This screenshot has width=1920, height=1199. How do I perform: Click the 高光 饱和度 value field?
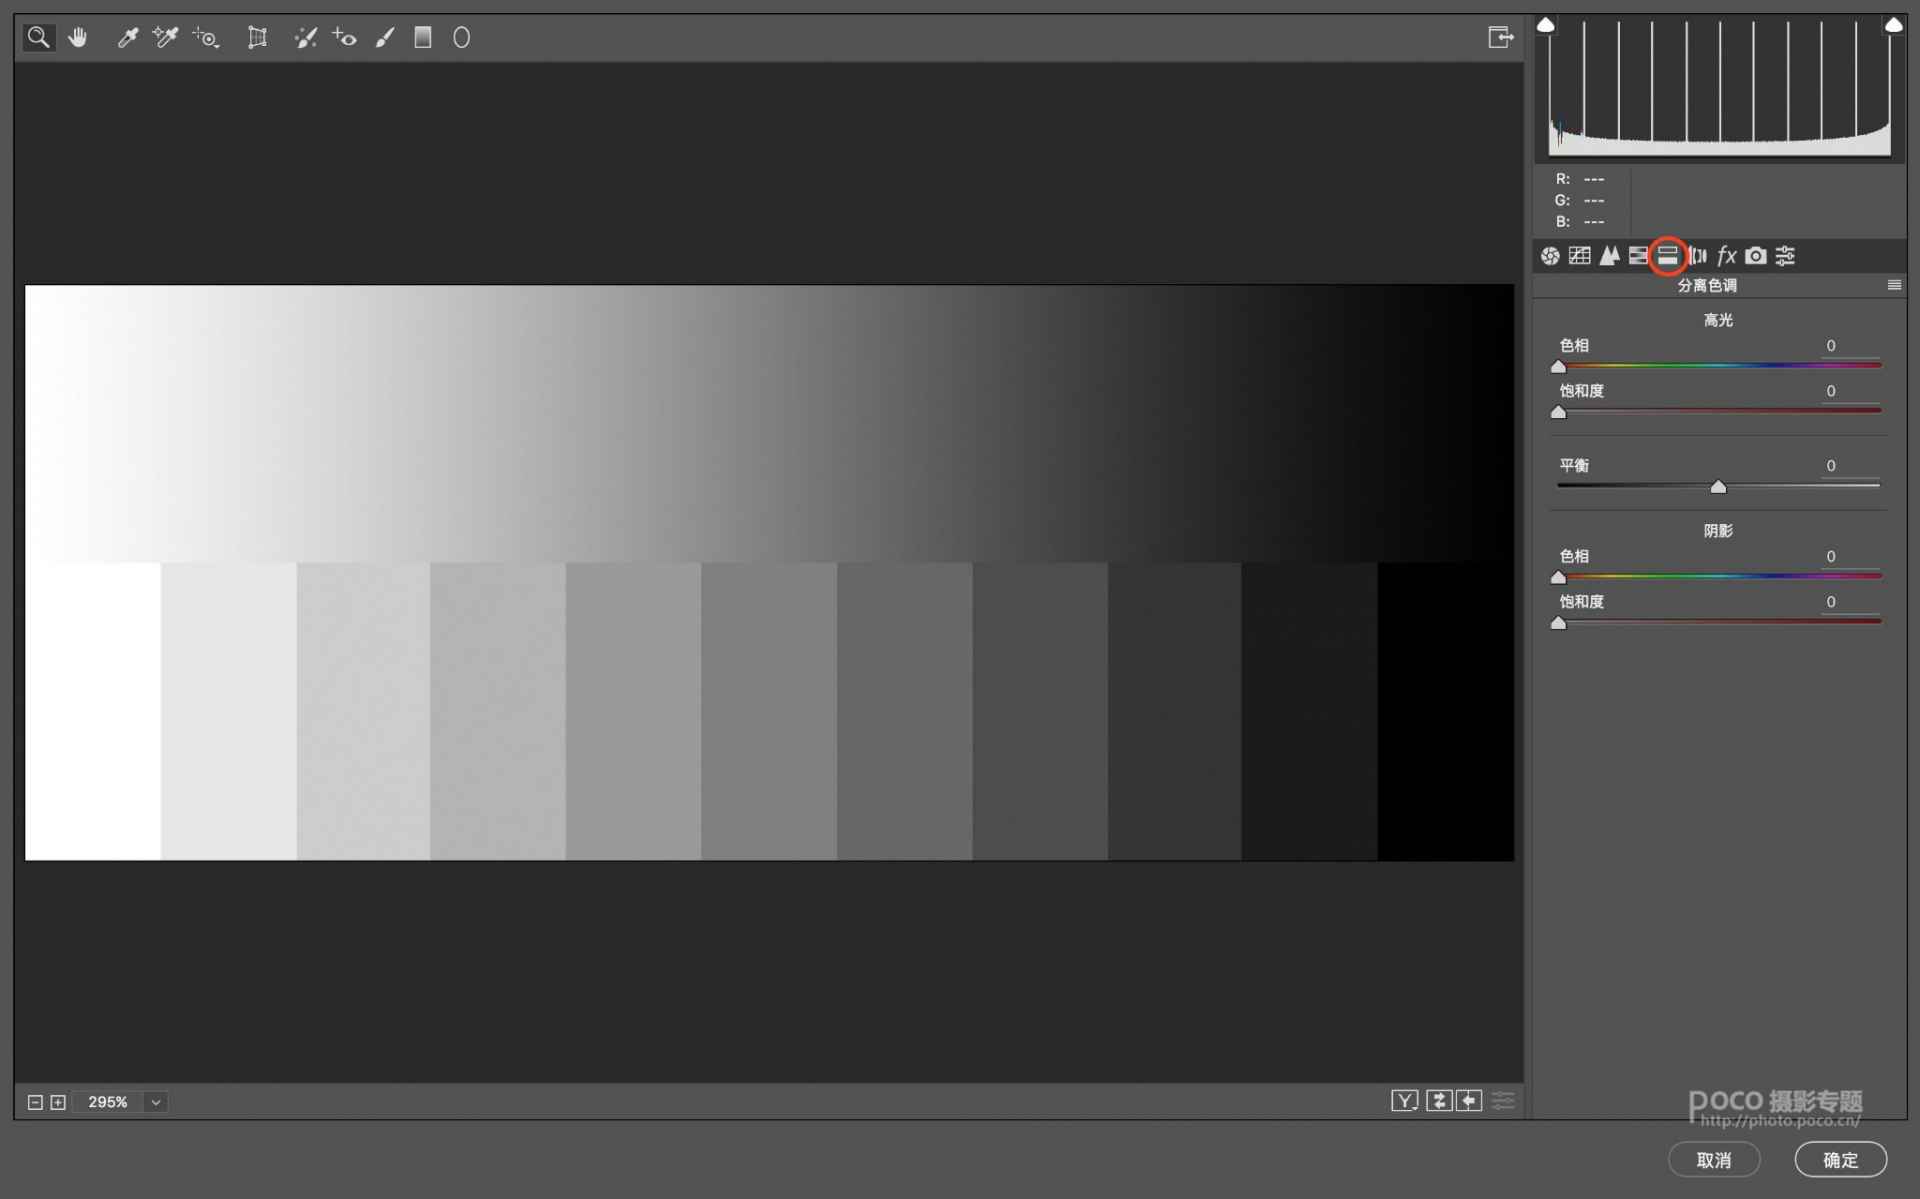[x=1850, y=391]
